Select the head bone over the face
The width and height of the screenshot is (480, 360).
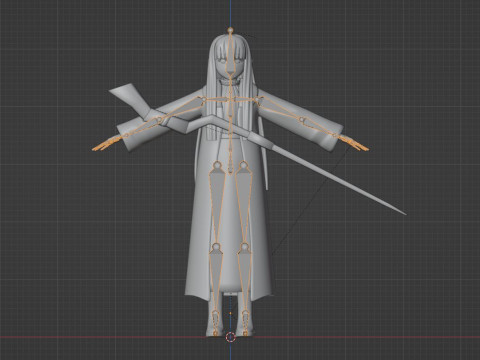coord(230,54)
